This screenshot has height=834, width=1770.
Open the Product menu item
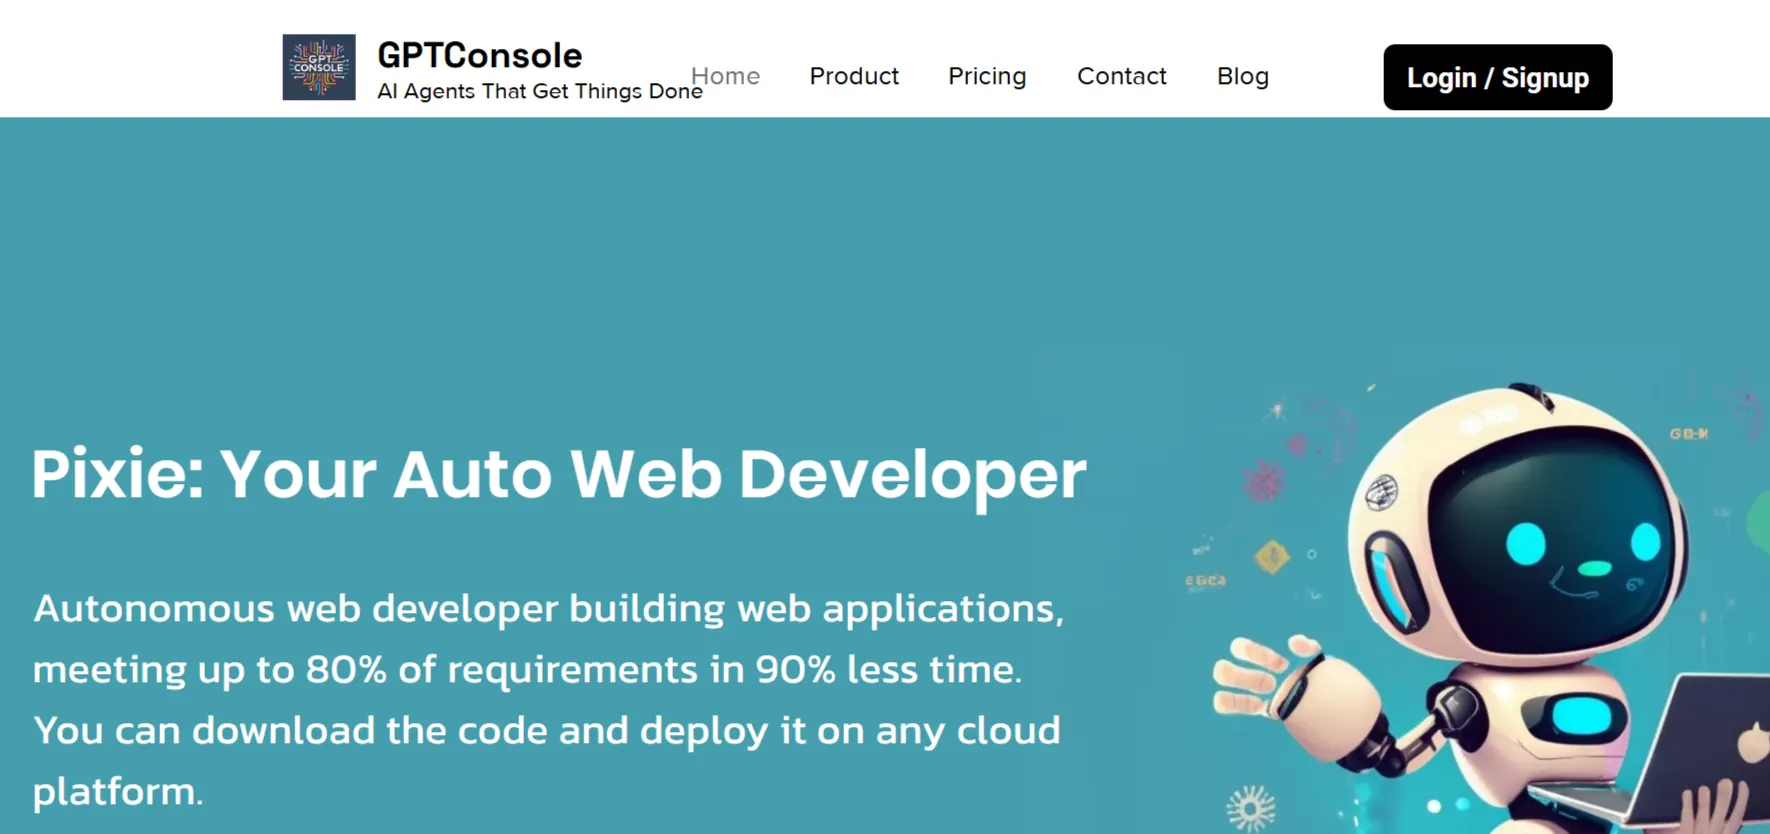coord(854,76)
